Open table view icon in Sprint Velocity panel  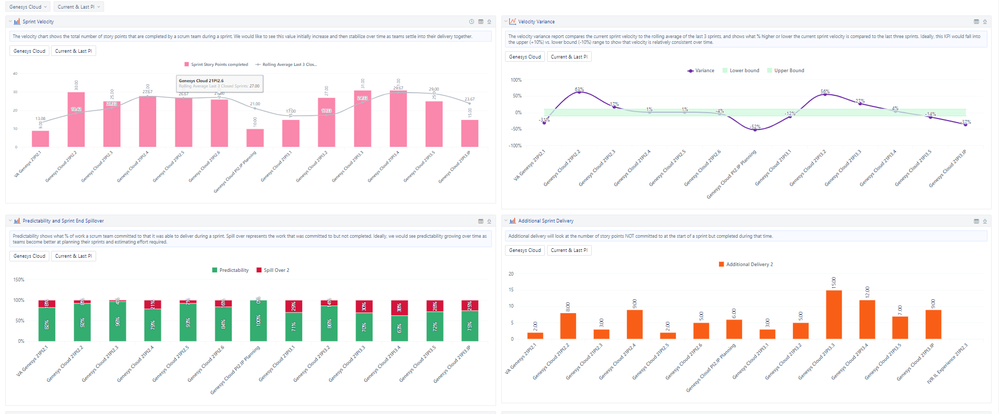[x=480, y=22]
